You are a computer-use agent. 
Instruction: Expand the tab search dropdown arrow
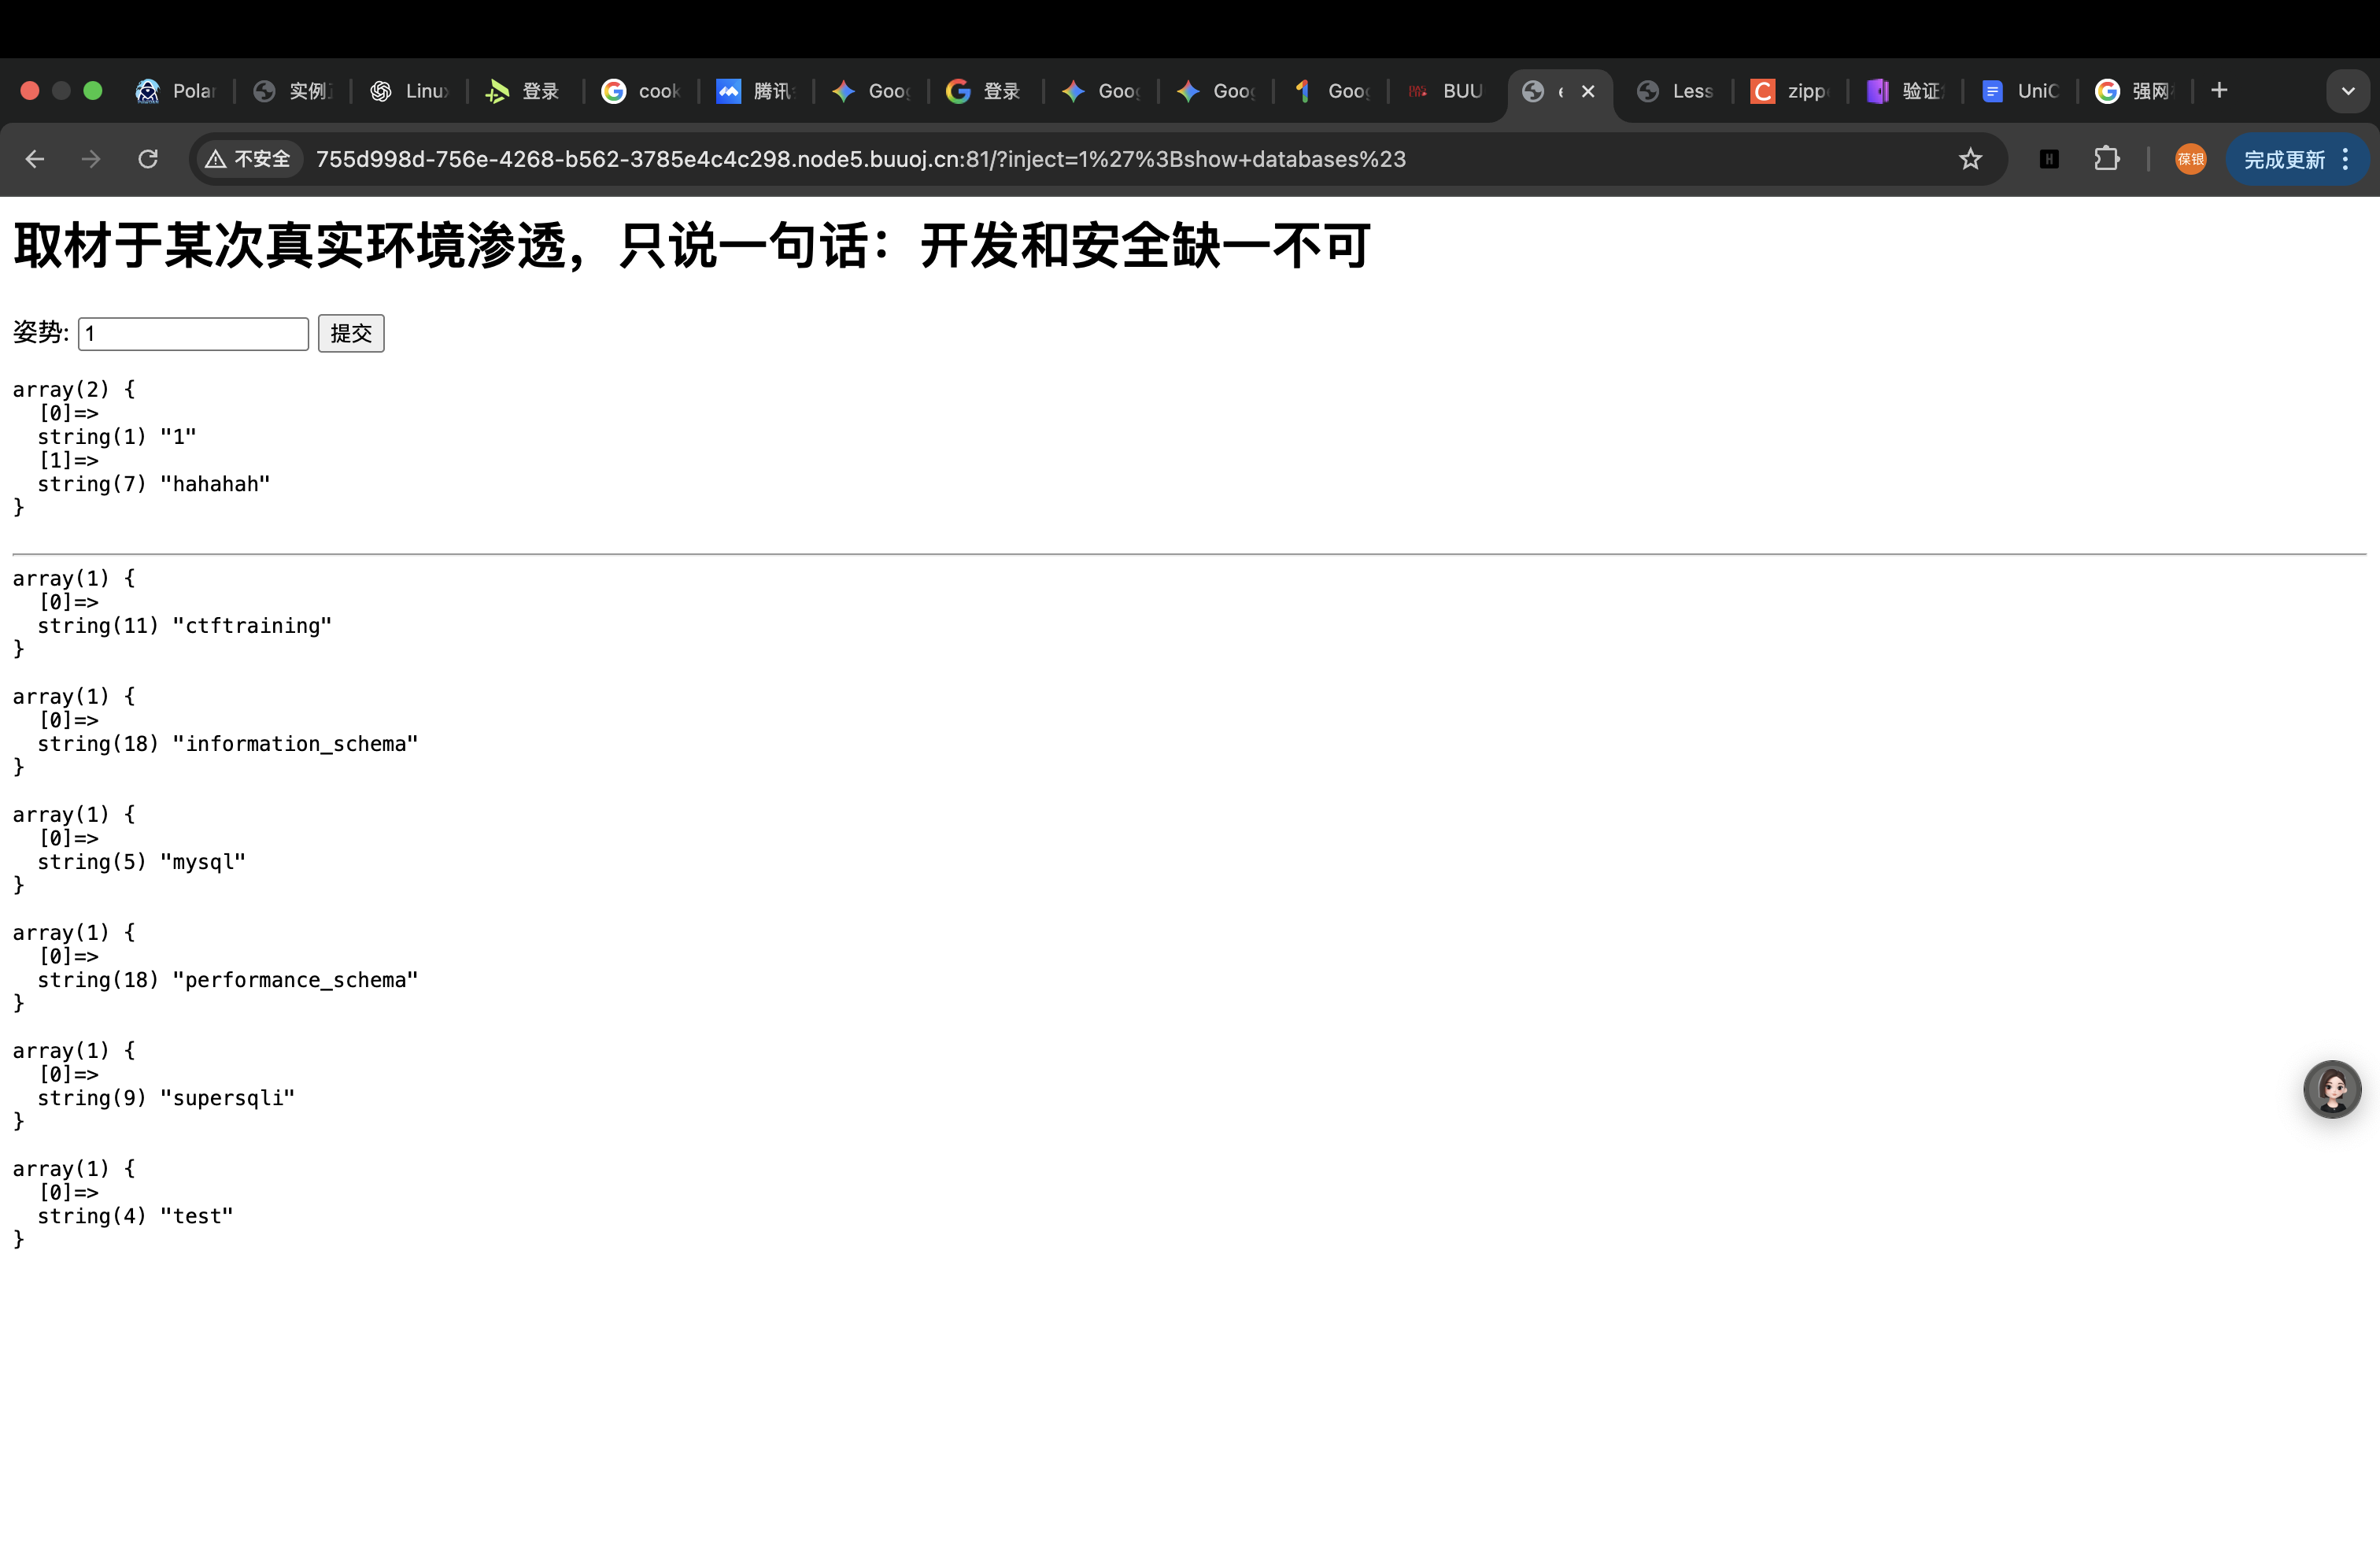2348,91
